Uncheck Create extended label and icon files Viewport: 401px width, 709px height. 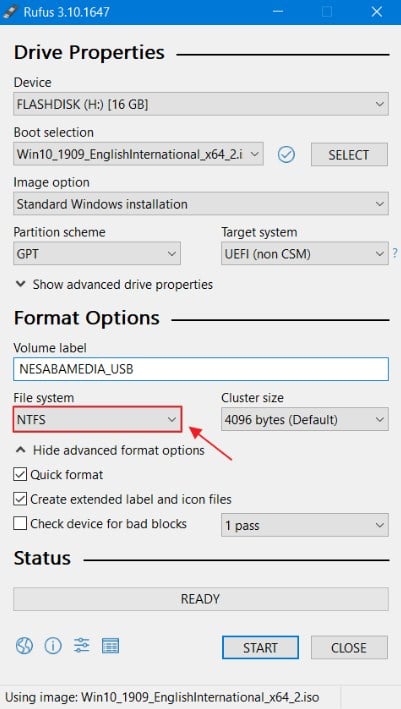(x=20, y=499)
